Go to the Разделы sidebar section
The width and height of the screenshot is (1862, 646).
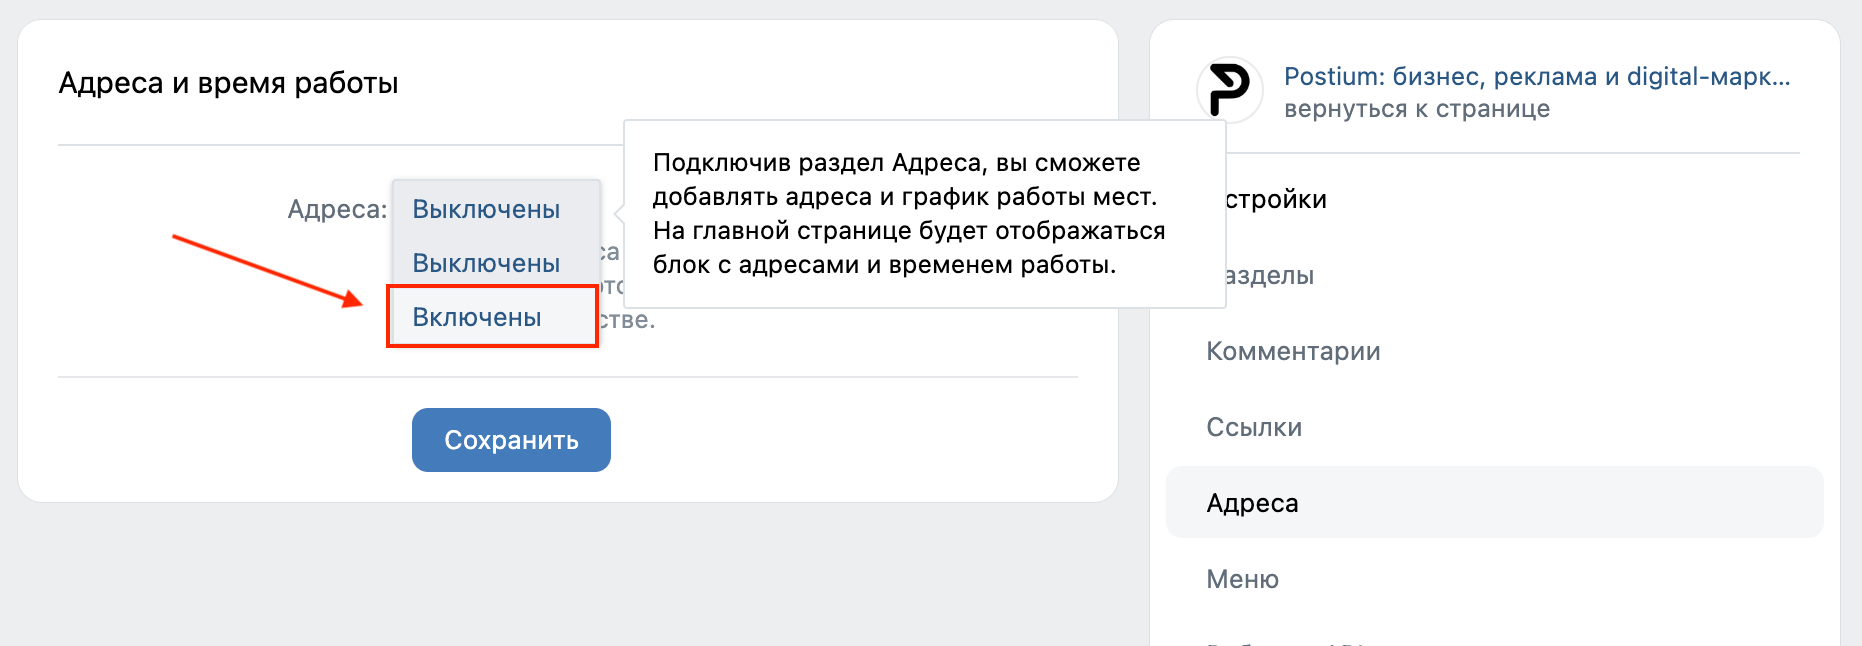click(x=1269, y=275)
